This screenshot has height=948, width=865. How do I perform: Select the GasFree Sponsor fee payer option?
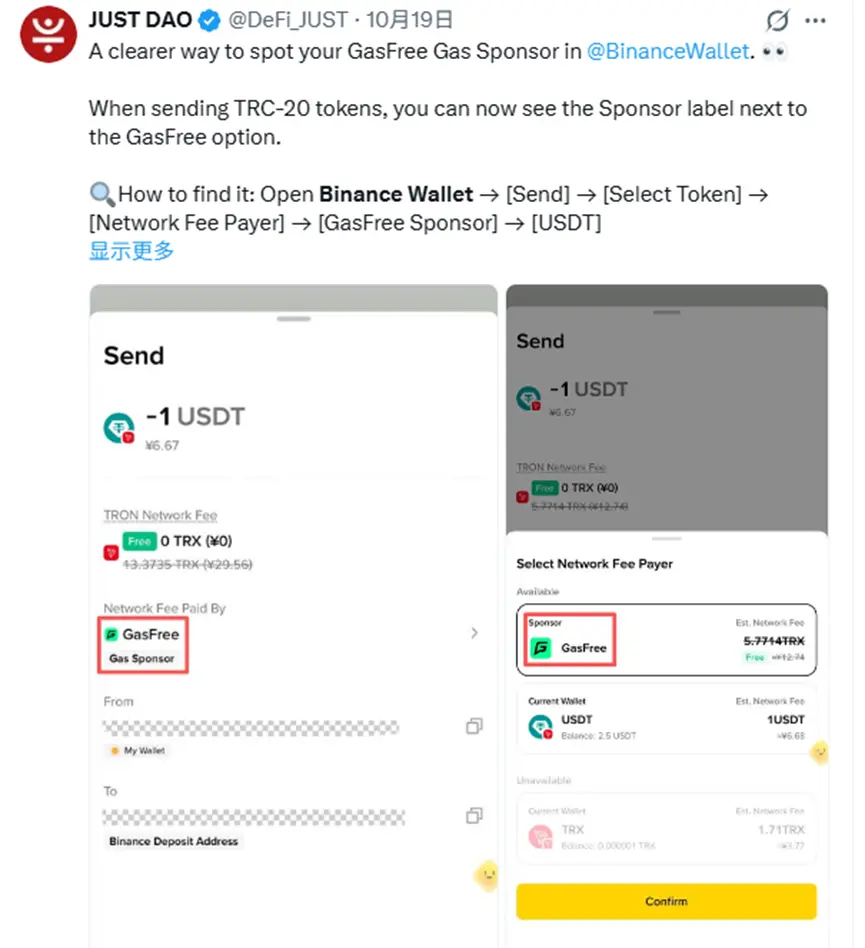pyautogui.click(x=666, y=640)
